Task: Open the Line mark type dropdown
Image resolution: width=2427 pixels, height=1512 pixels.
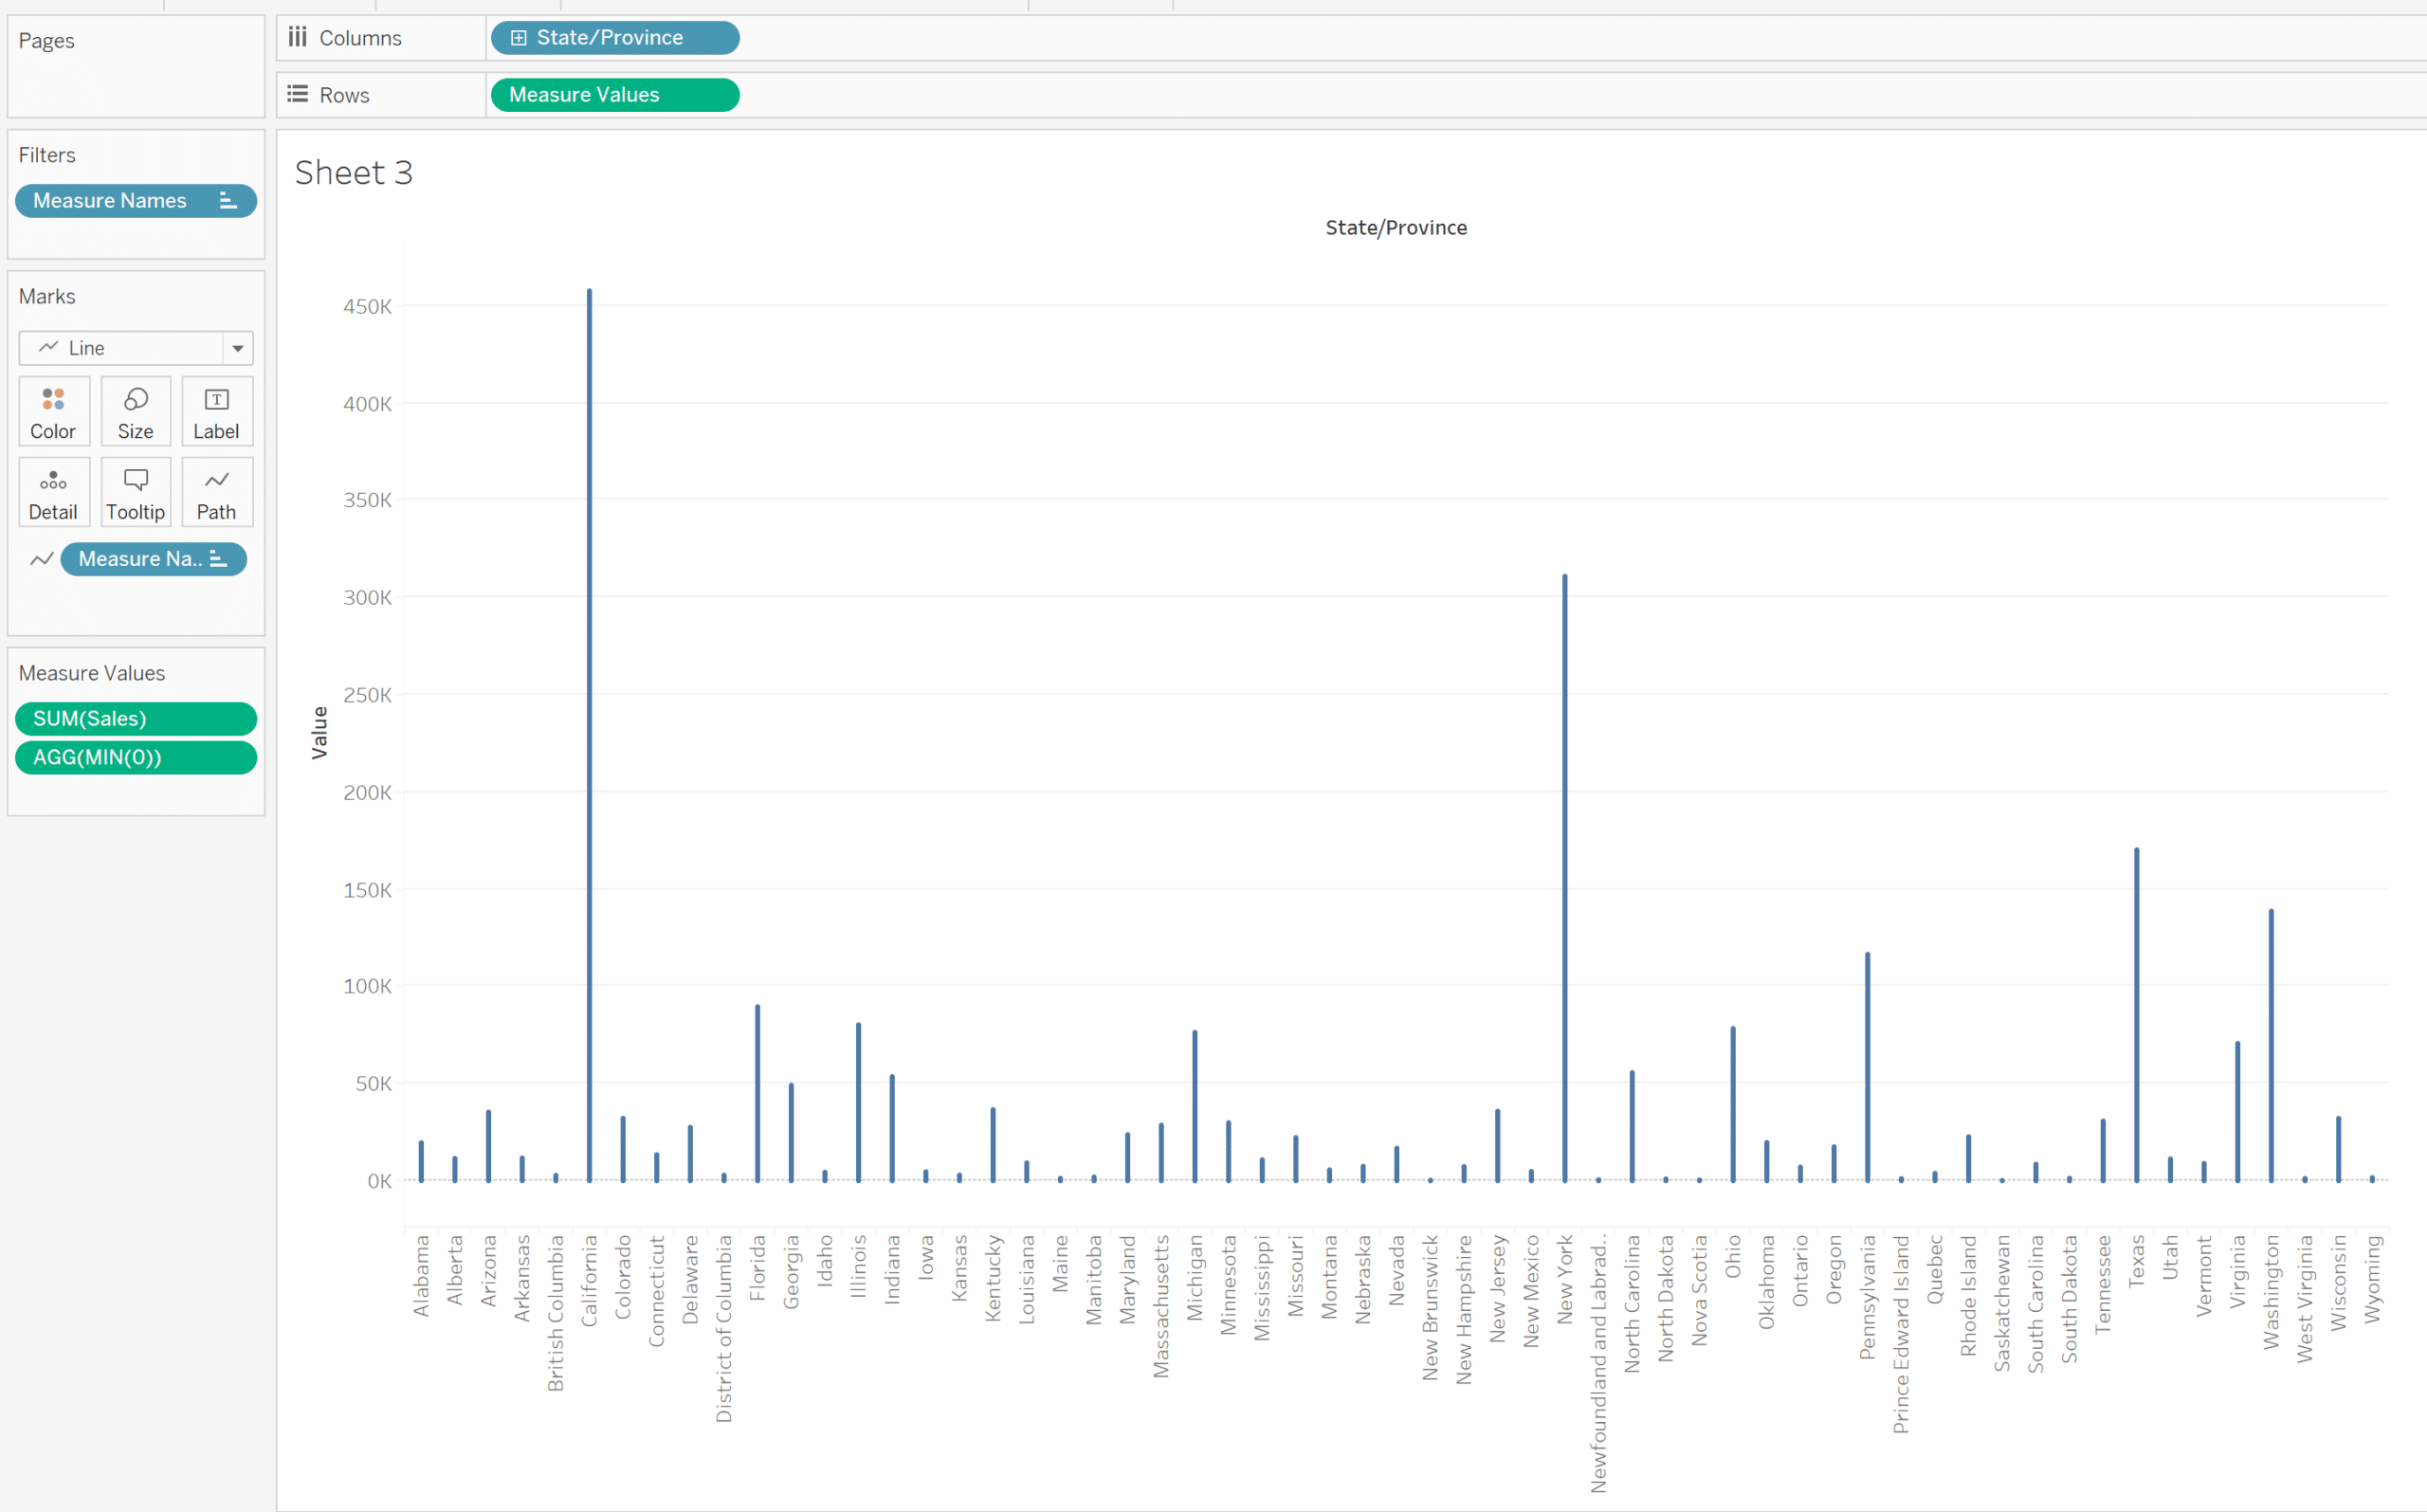Action: point(237,348)
